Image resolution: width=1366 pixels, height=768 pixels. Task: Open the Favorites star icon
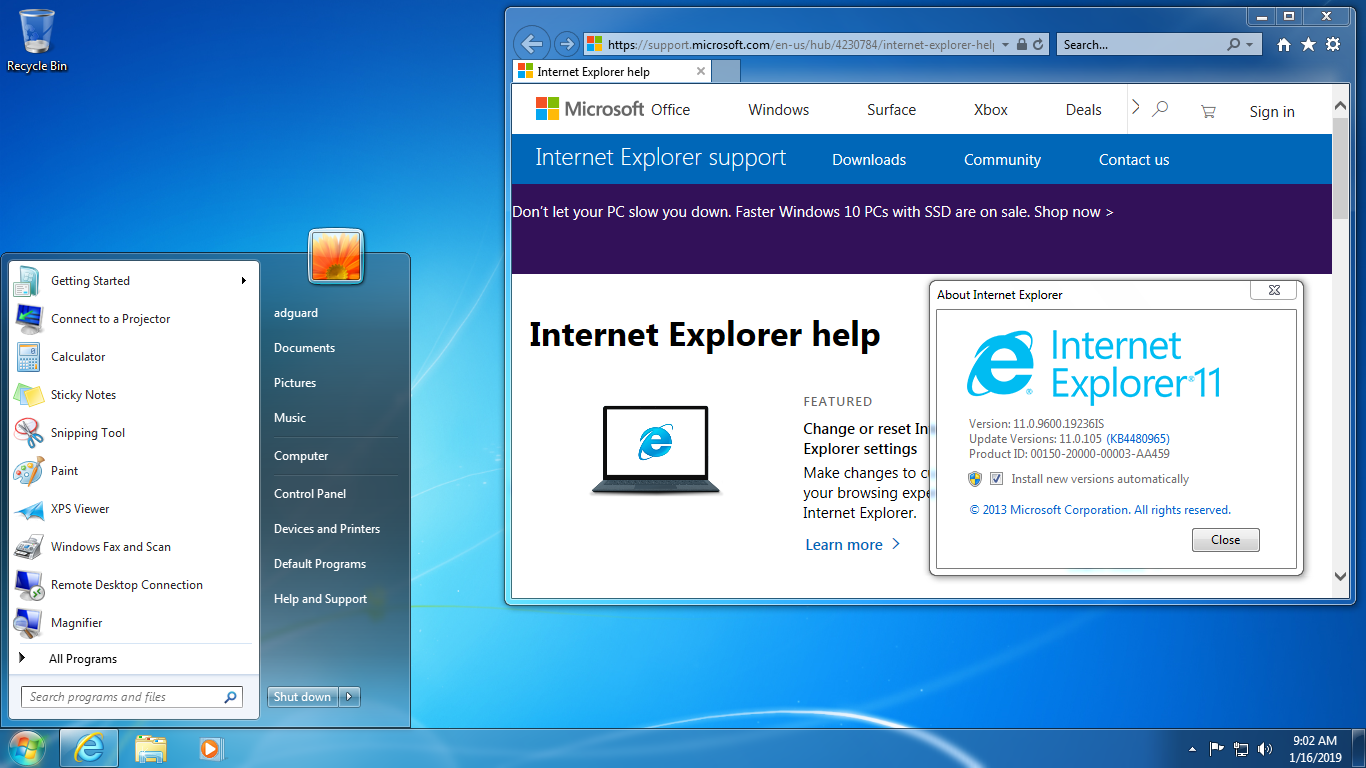(x=1308, y=45)
